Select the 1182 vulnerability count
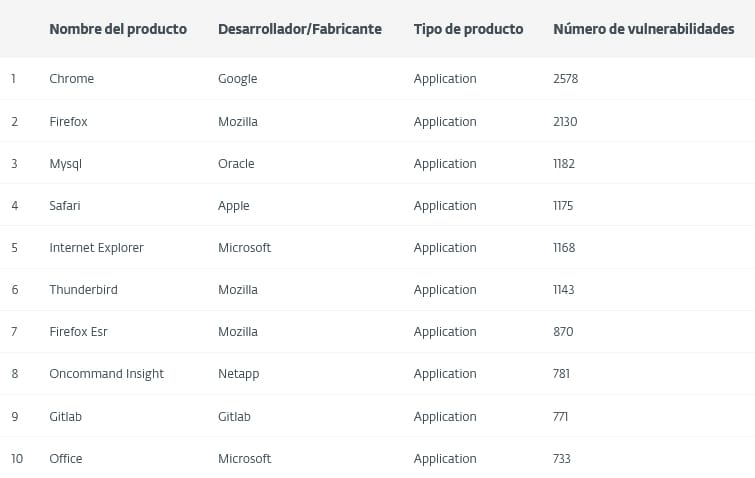The width and height of the screenshot is (755, 478). point(564,164)
